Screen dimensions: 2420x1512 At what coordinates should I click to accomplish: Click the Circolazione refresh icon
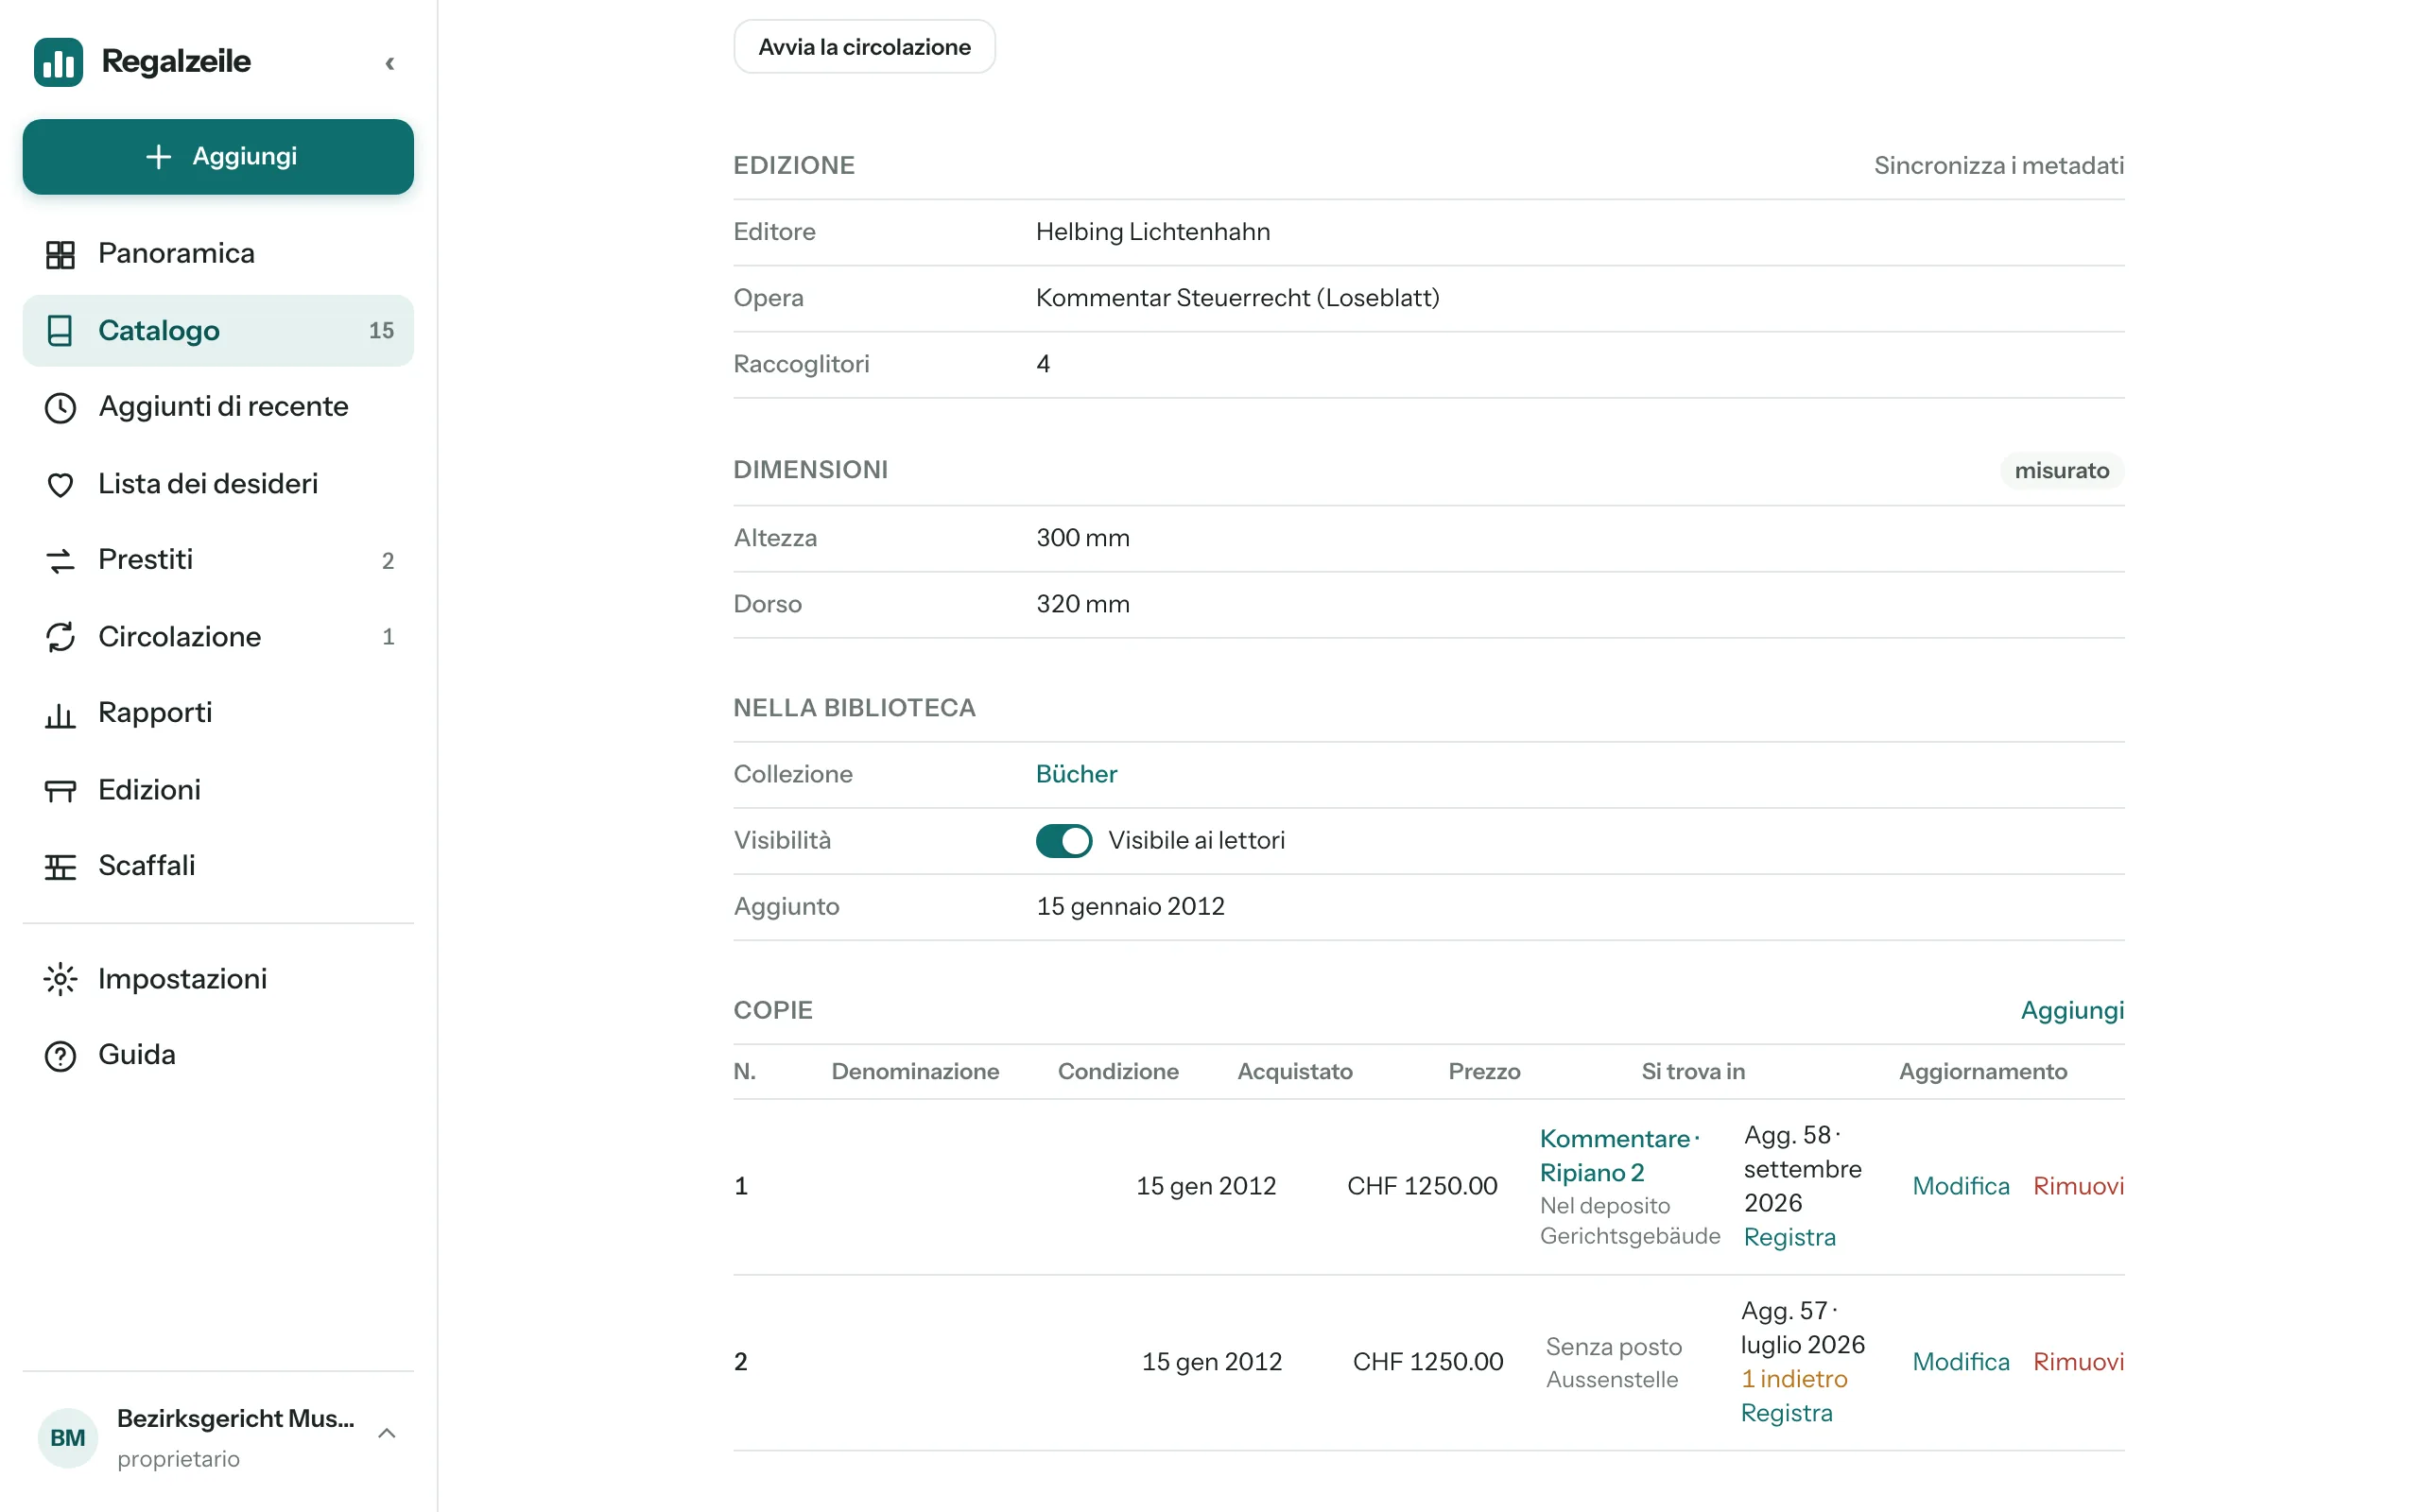pyautogui.click(x=60, y=637)
